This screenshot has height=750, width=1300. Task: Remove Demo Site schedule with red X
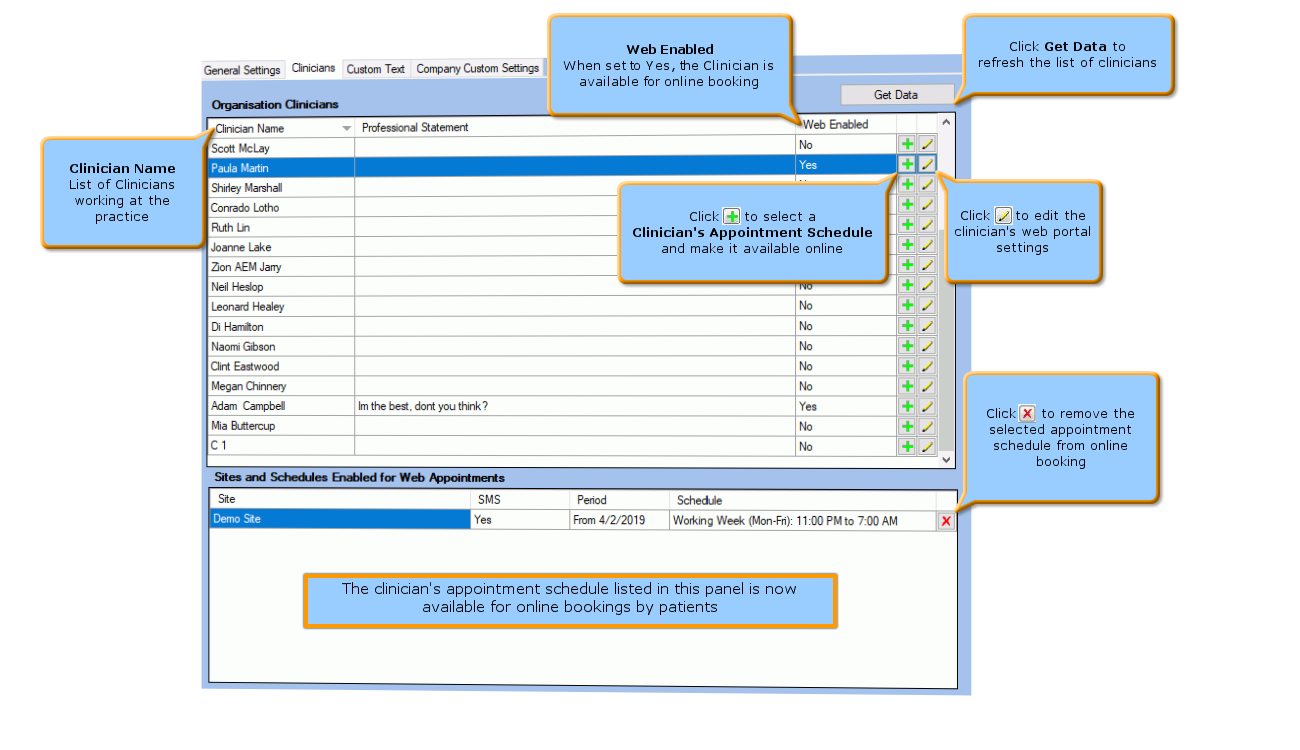click(946, 521)
